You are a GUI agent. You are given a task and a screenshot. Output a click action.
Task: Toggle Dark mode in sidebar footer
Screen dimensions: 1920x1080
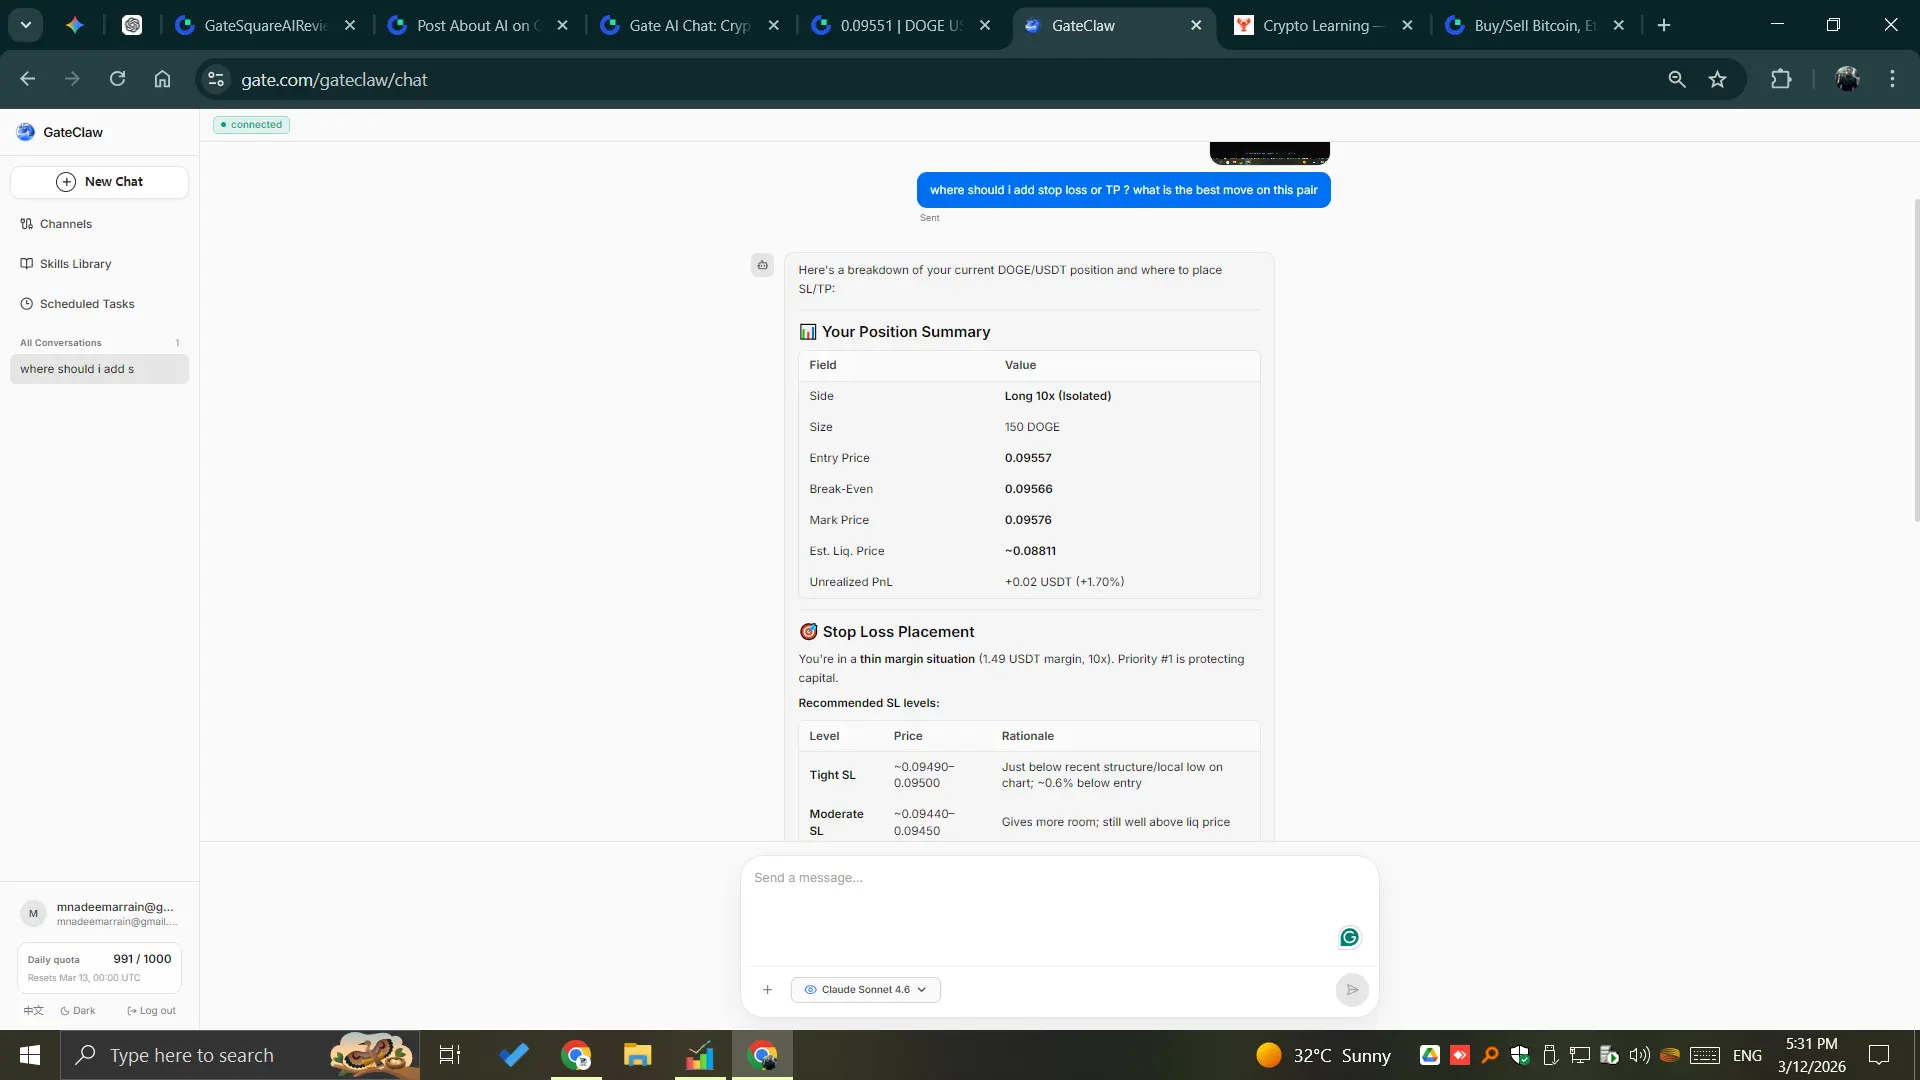click(78, 1011)
